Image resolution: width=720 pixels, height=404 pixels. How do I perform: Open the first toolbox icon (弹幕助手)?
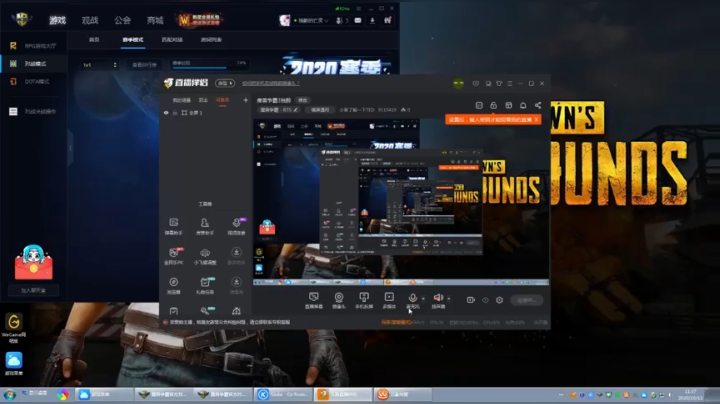[174, 226]
